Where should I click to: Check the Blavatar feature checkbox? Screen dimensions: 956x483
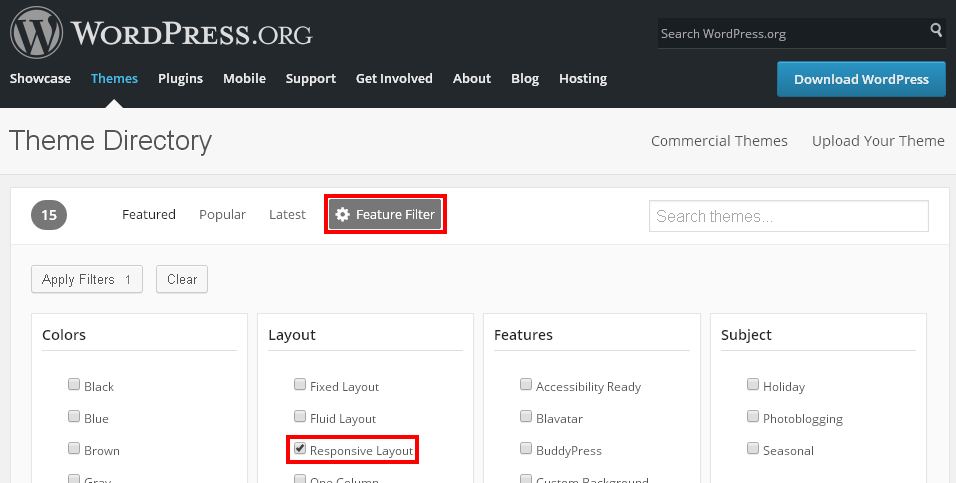[526, 416]
